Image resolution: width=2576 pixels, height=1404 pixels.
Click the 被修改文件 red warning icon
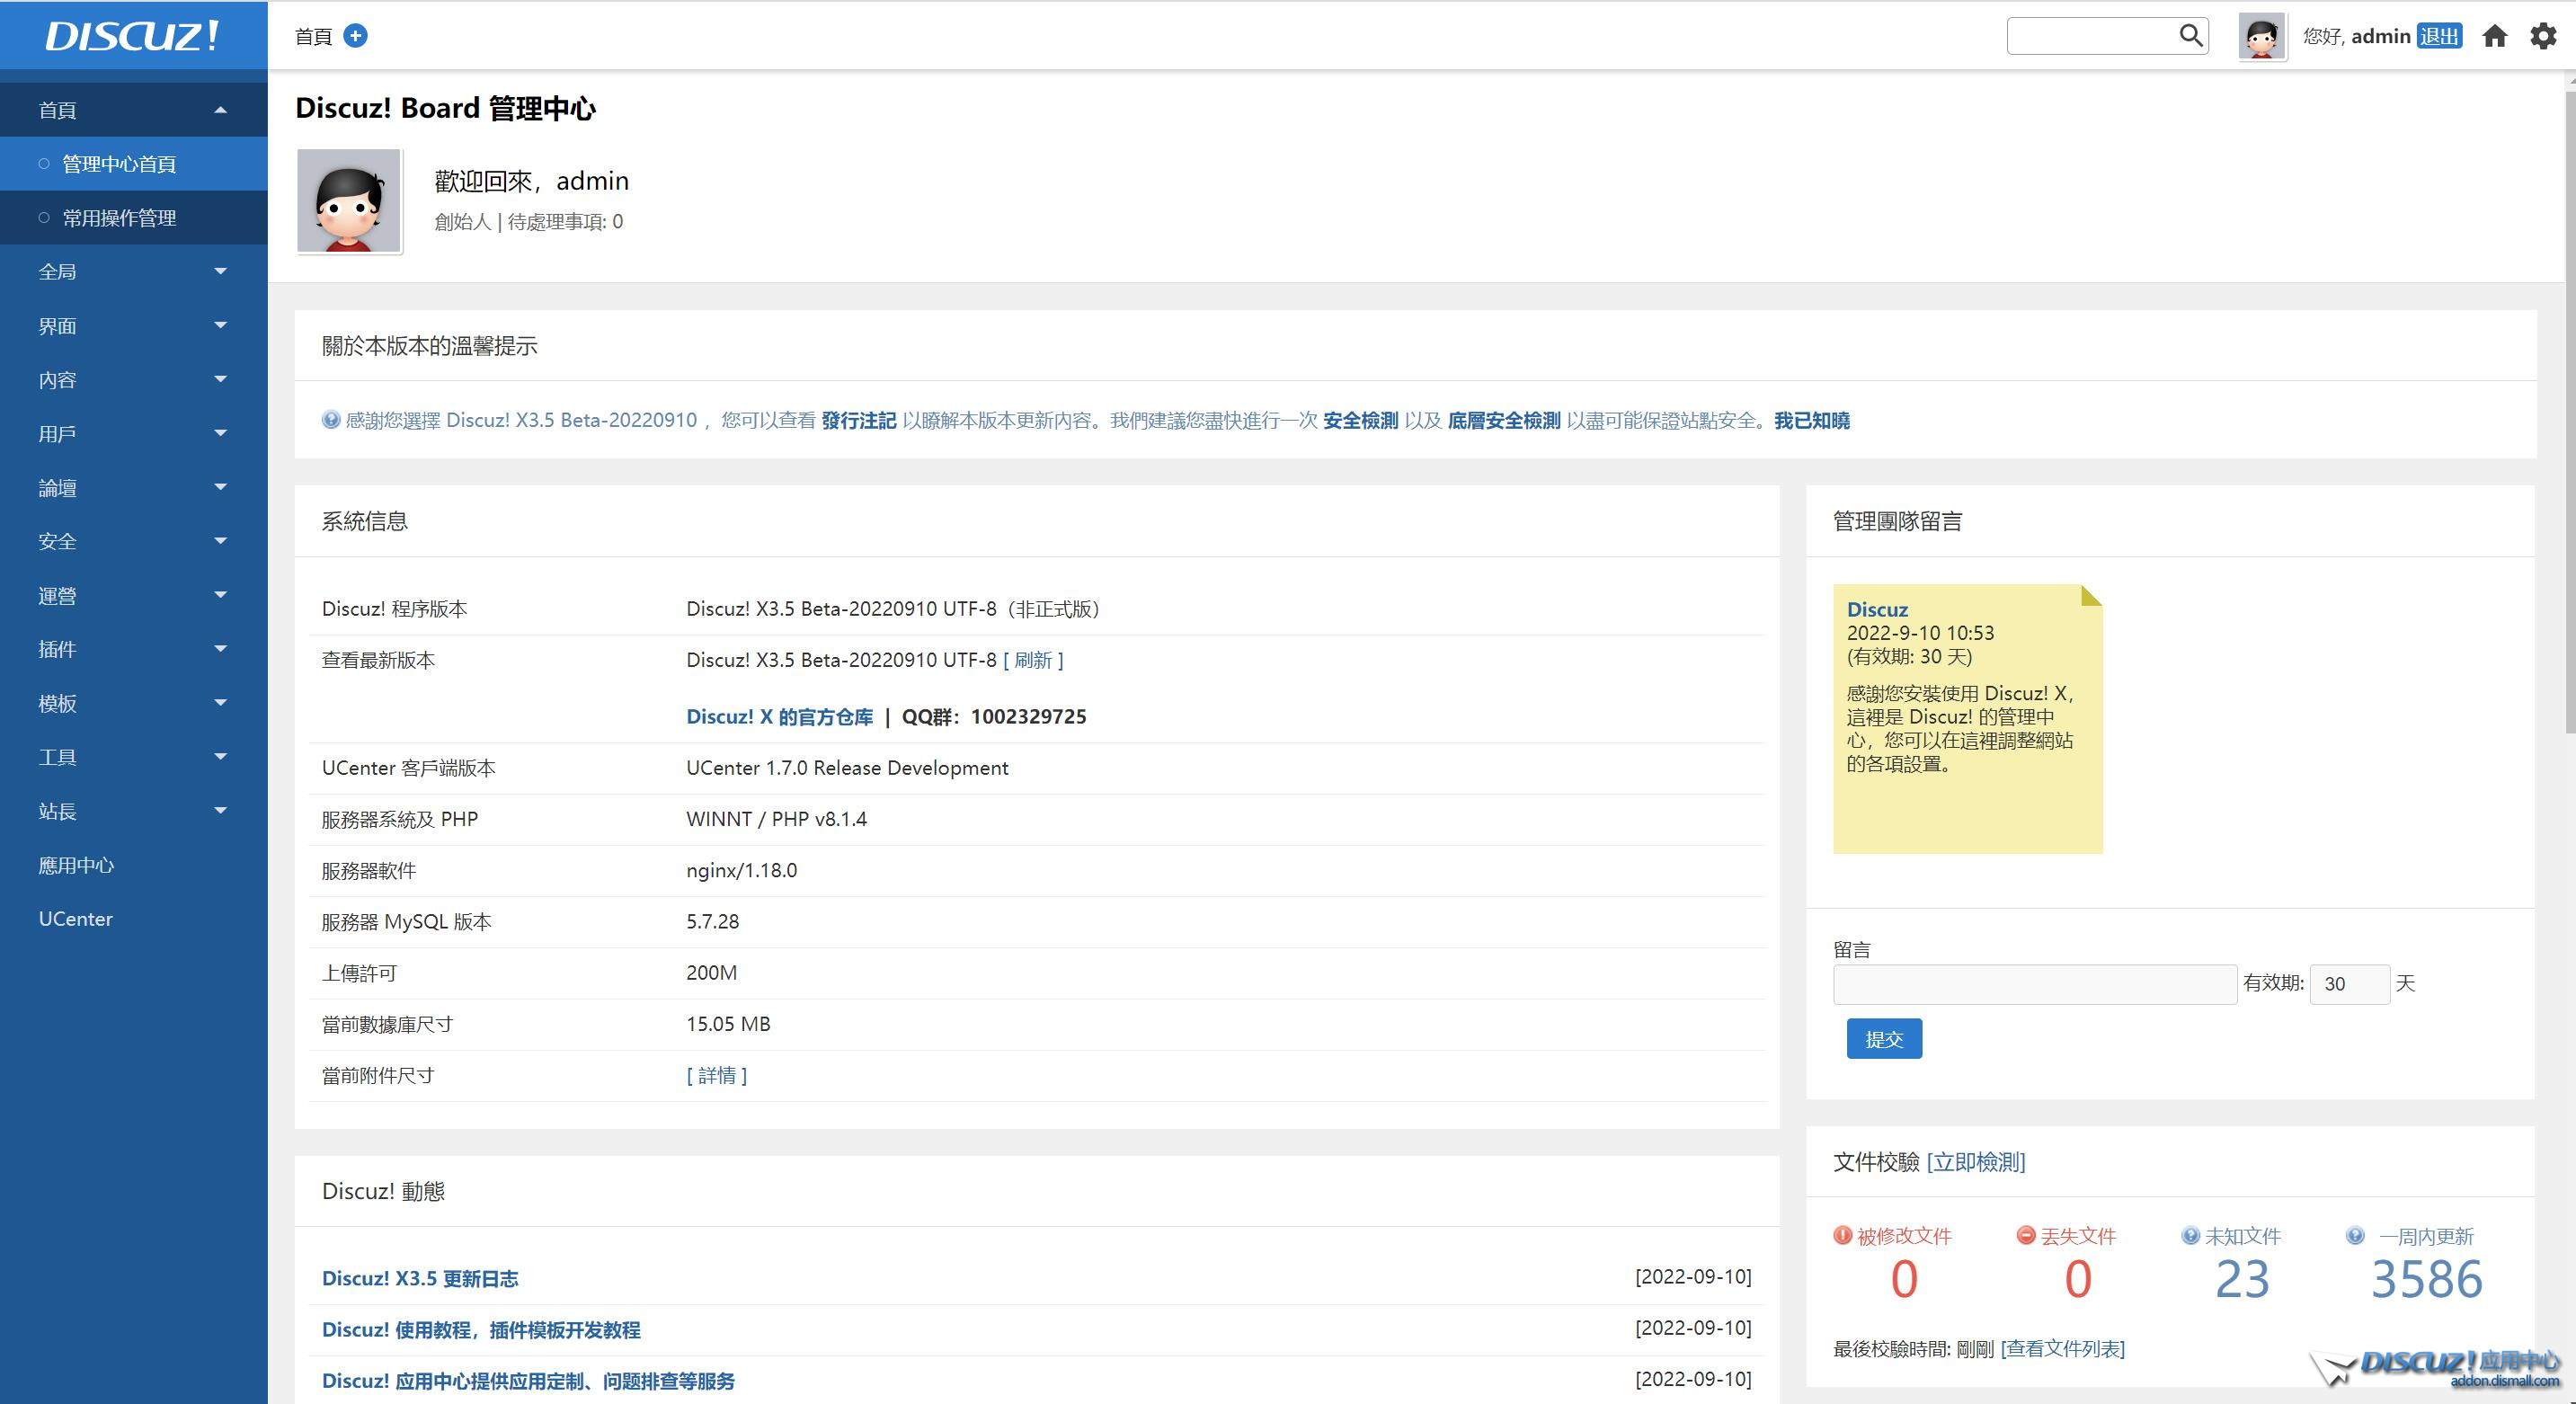pyautogui.click(x=1842, y=1235)
